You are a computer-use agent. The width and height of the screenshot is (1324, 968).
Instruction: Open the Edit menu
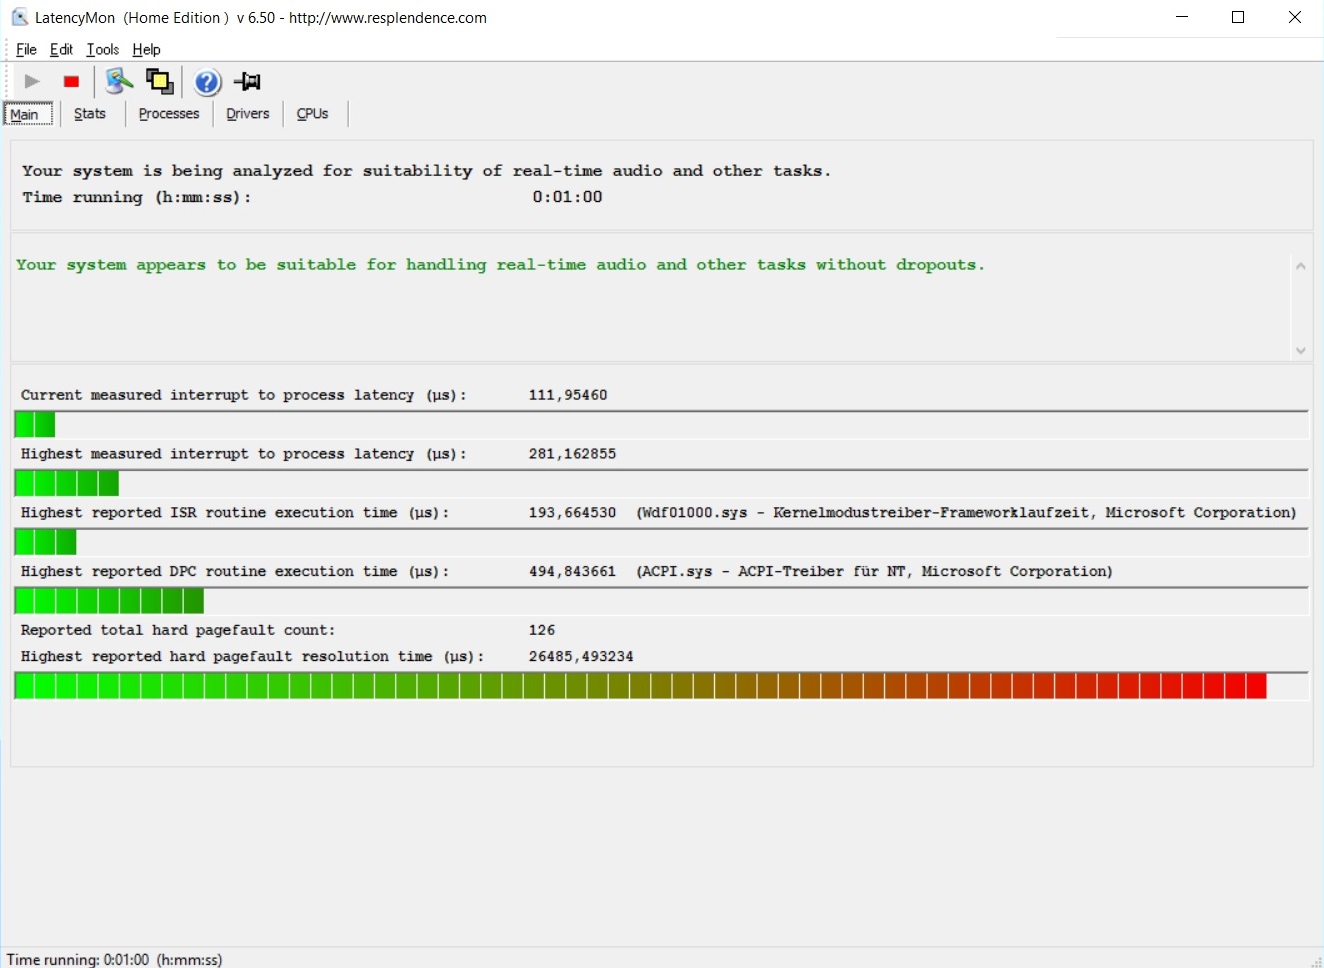click(x=61, y=49)
